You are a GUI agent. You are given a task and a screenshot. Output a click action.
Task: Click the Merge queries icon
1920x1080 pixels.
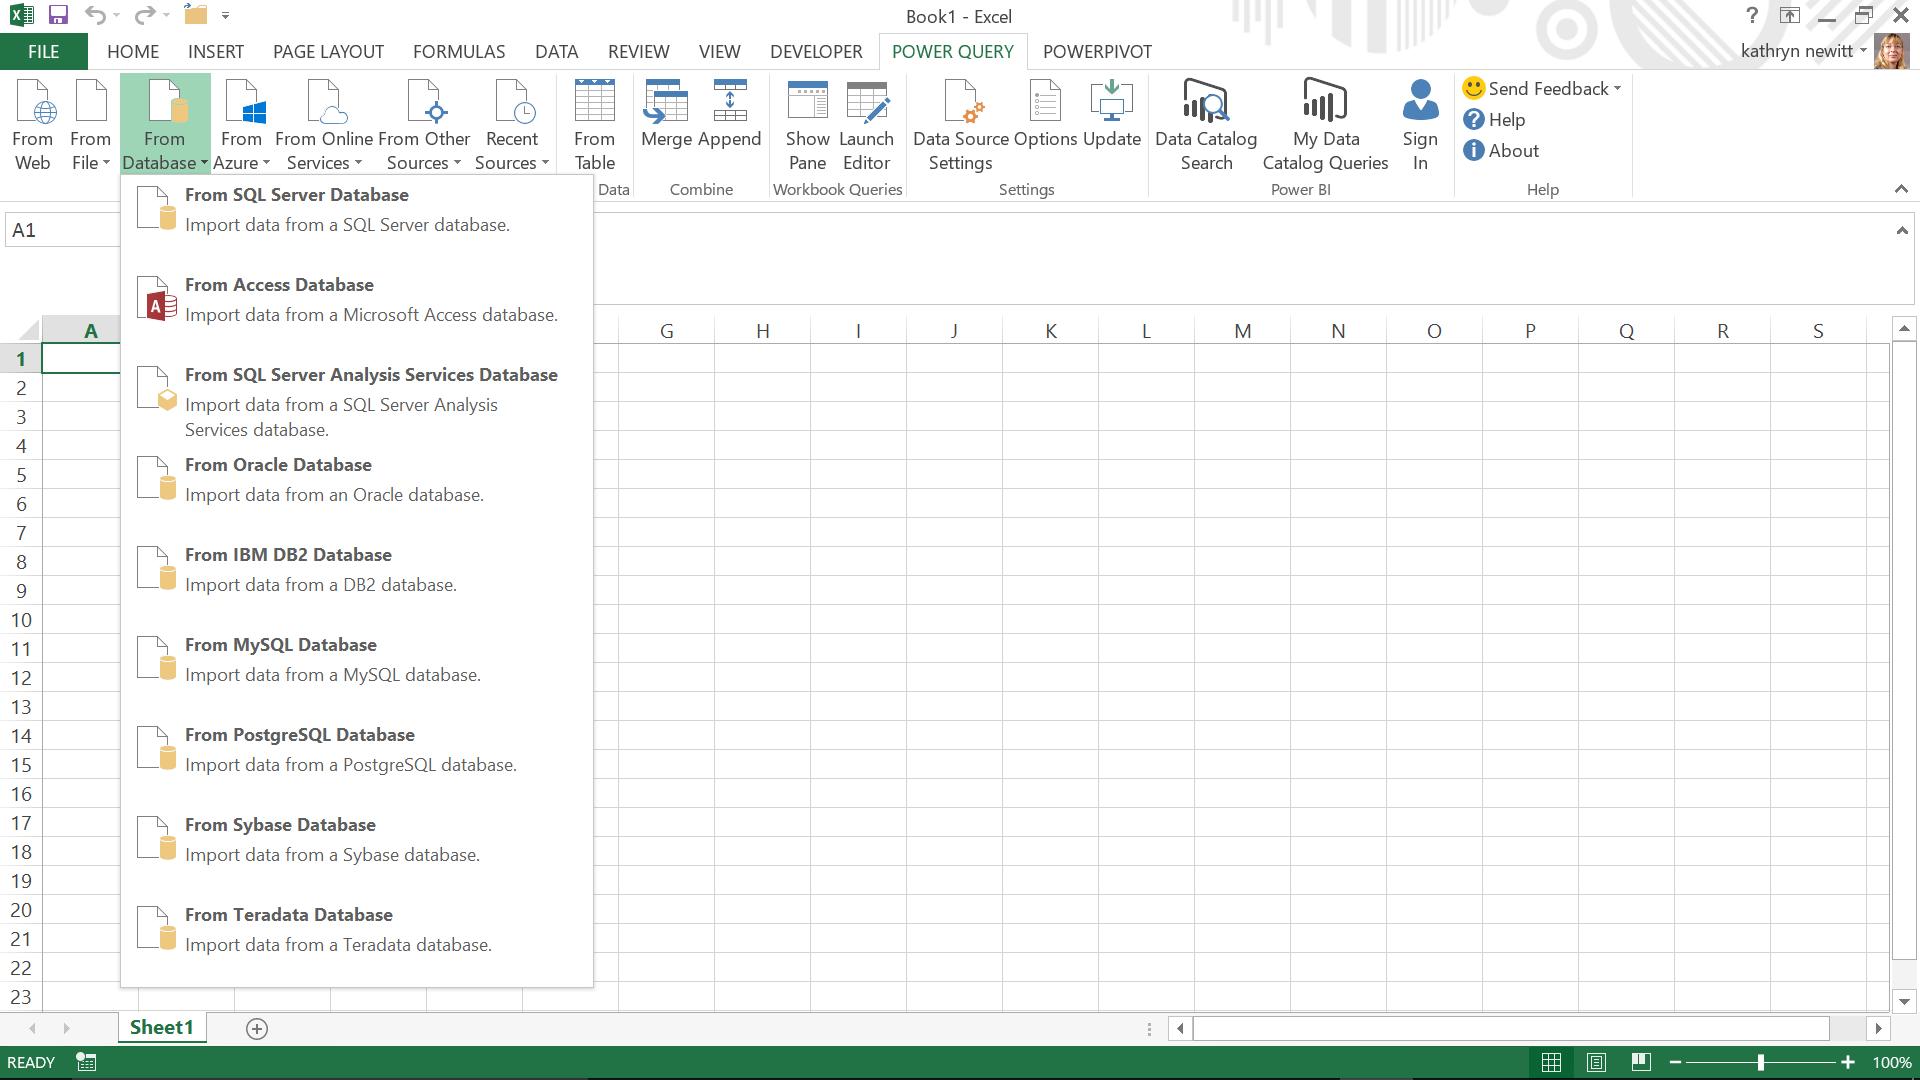666,115
